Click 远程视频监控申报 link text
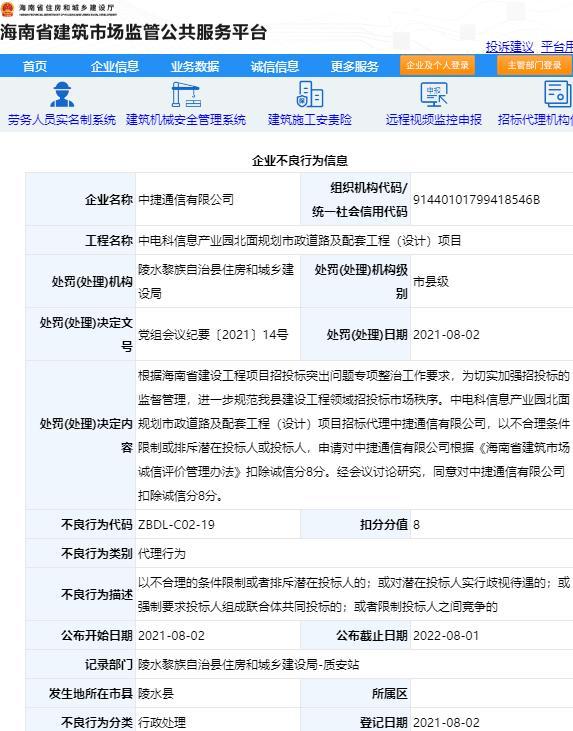 [434, 120]
